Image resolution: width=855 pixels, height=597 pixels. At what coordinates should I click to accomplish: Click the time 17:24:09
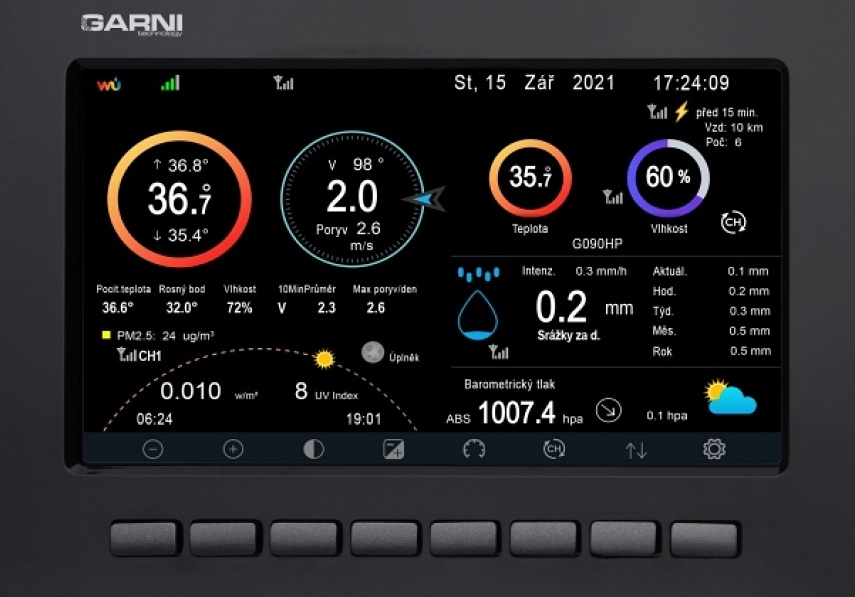(x=691, y=83)
